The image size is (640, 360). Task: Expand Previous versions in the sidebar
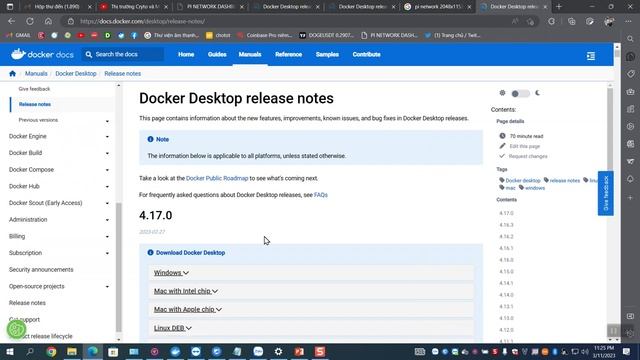pos(107,121)
